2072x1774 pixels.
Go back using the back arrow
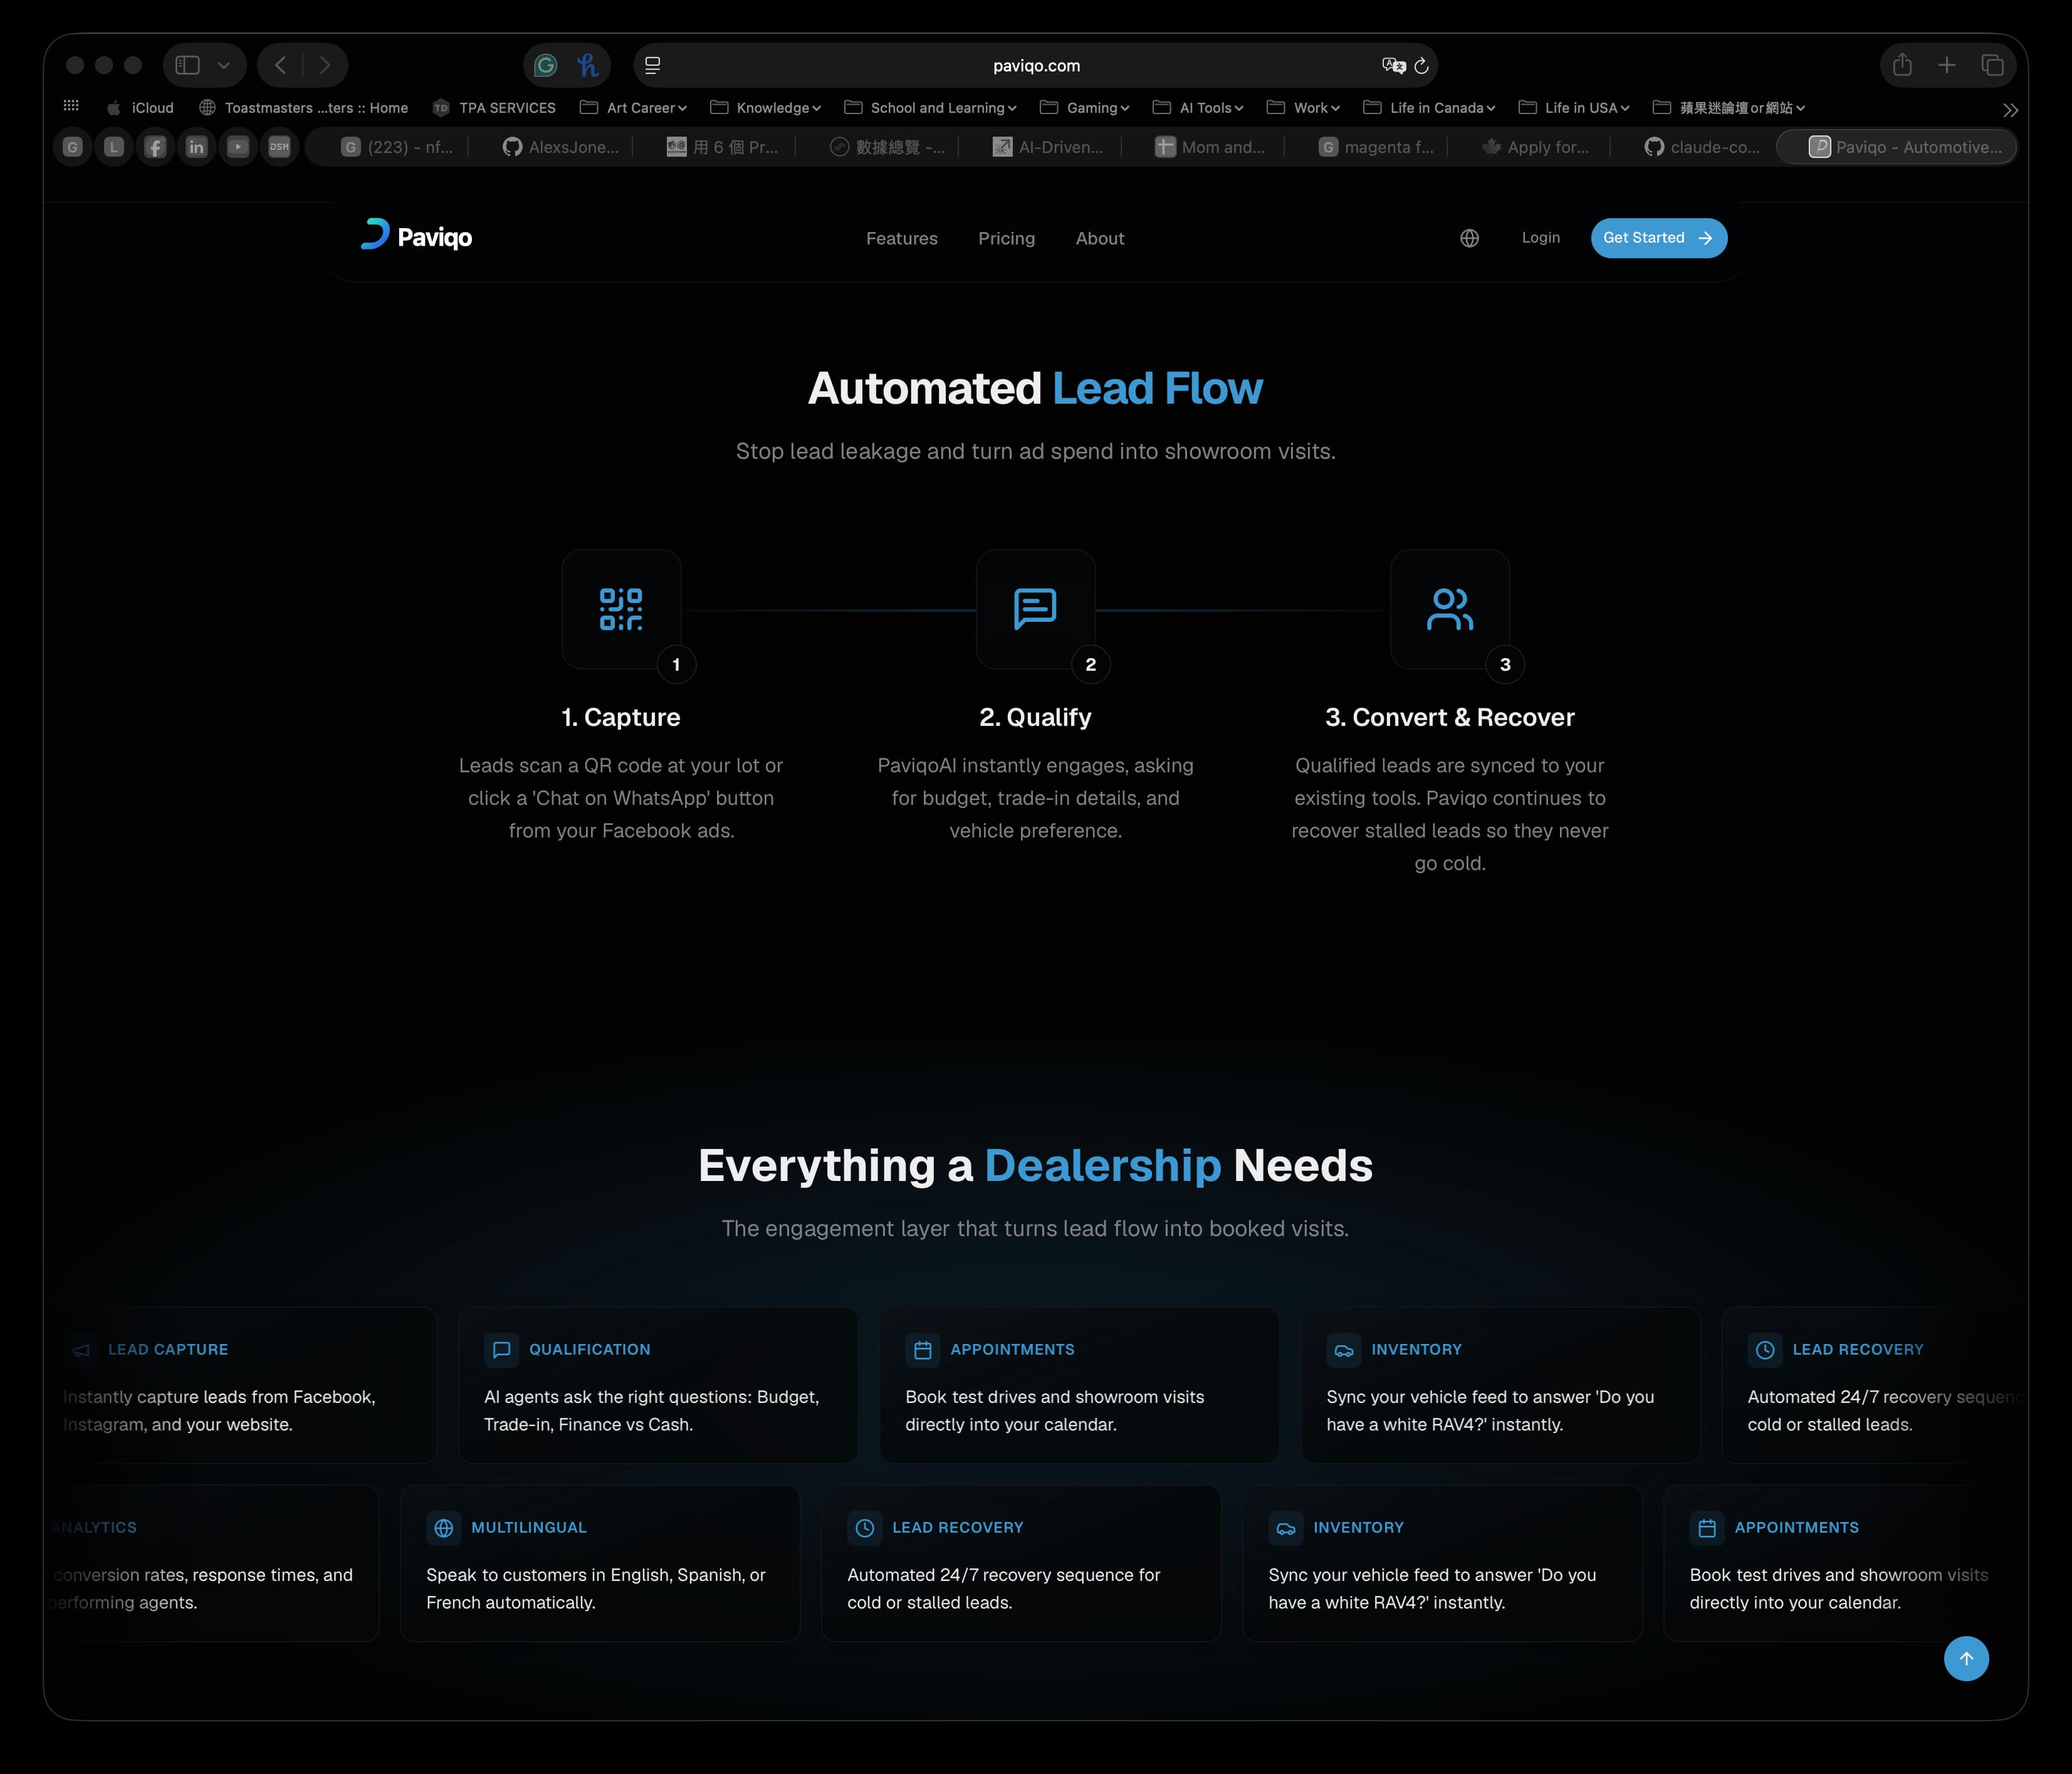coord(281,65)
